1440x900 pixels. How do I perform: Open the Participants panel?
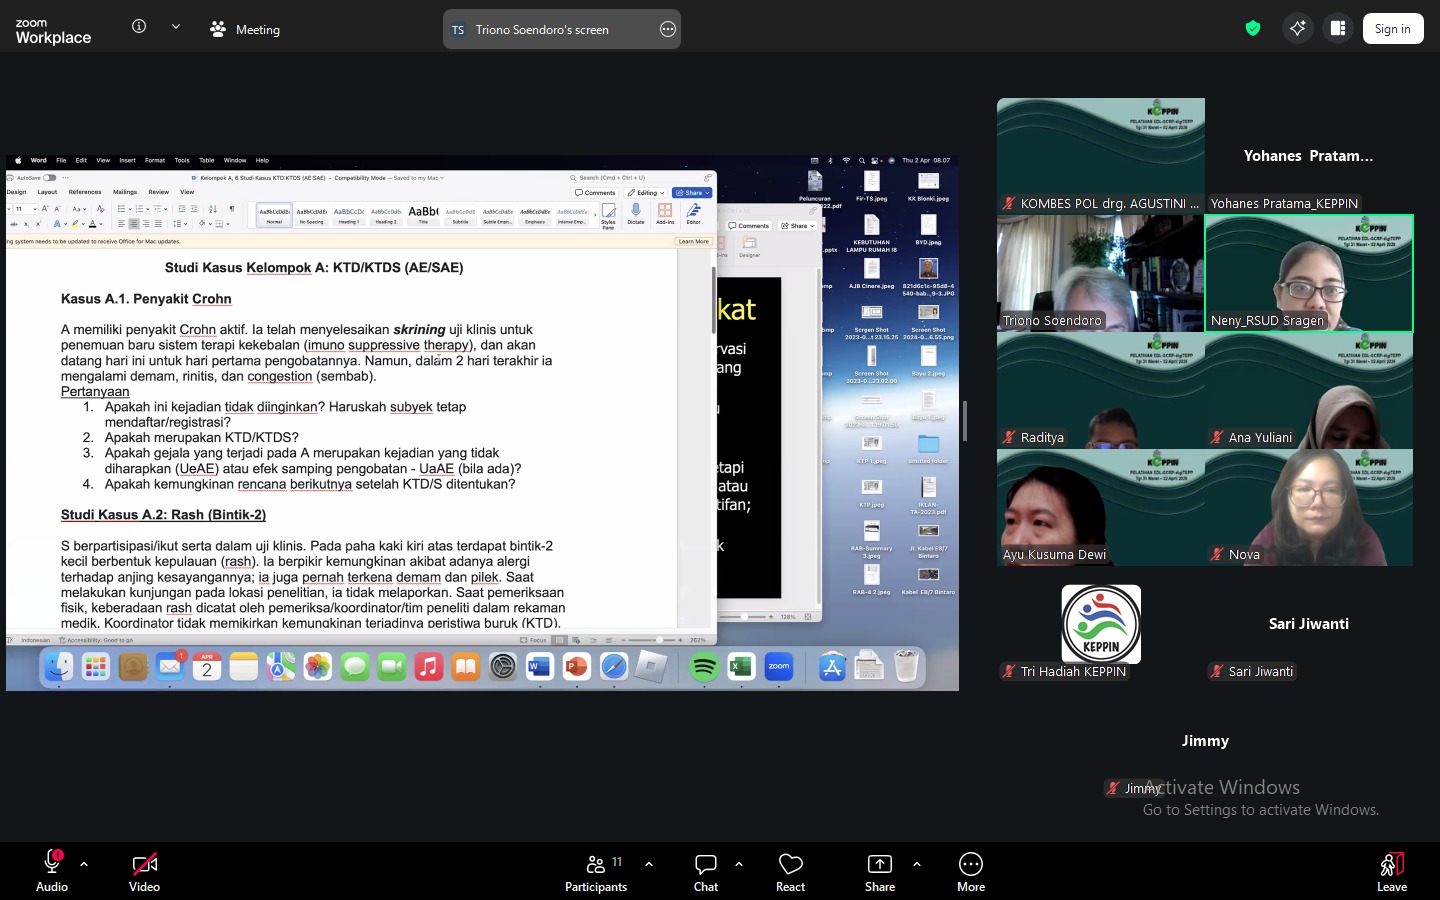596,870
